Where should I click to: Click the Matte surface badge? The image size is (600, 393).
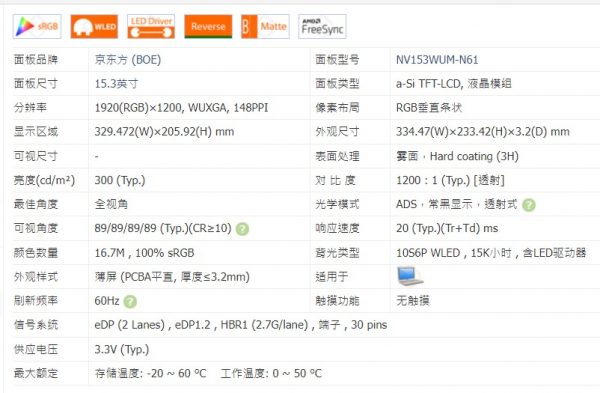265,26
